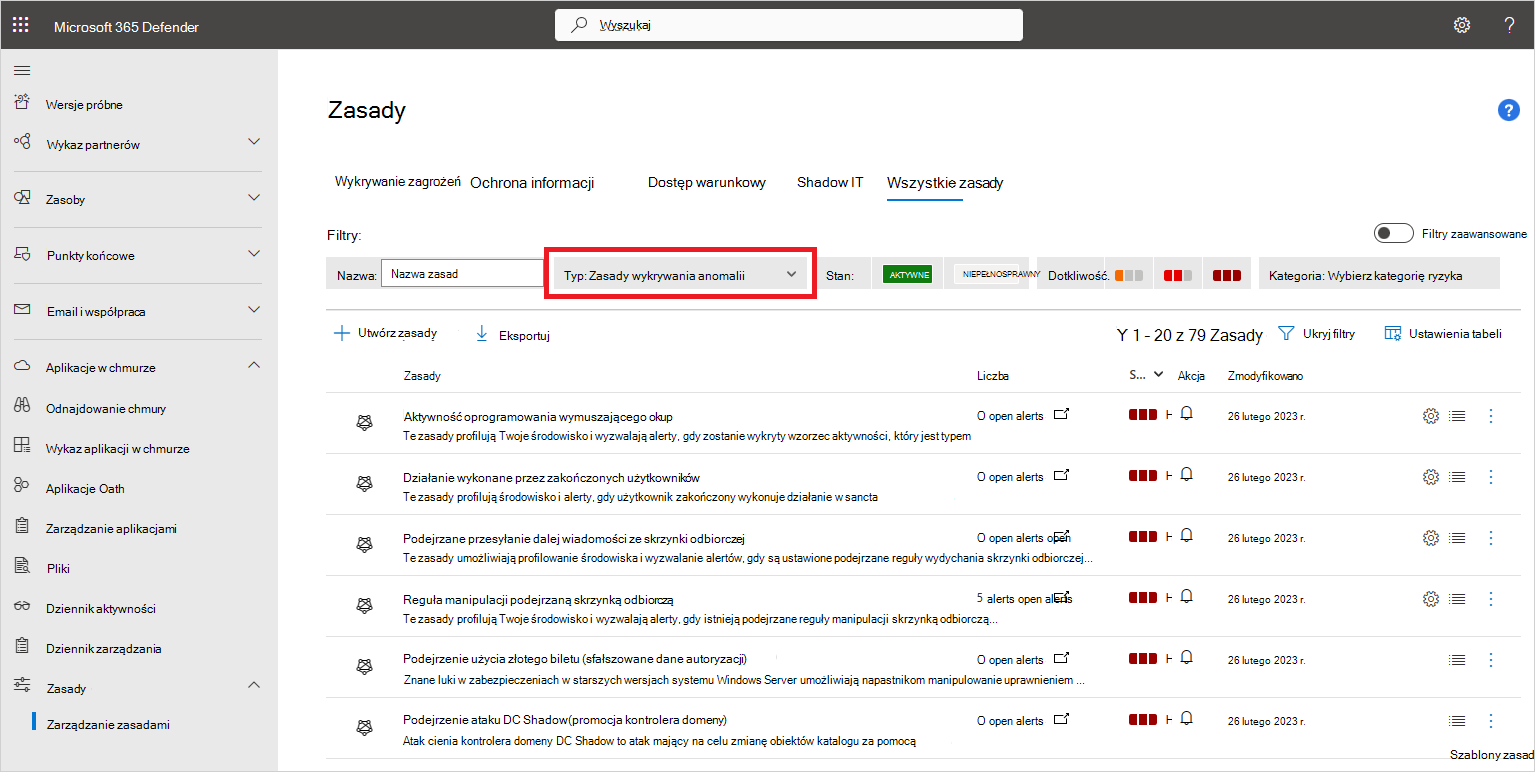Image resolution: width=1535 pixels, height=772 pixels.
Task: Open policy Podejrzane przesyłanie dalej wiadomości
Action: pos(573,539)
